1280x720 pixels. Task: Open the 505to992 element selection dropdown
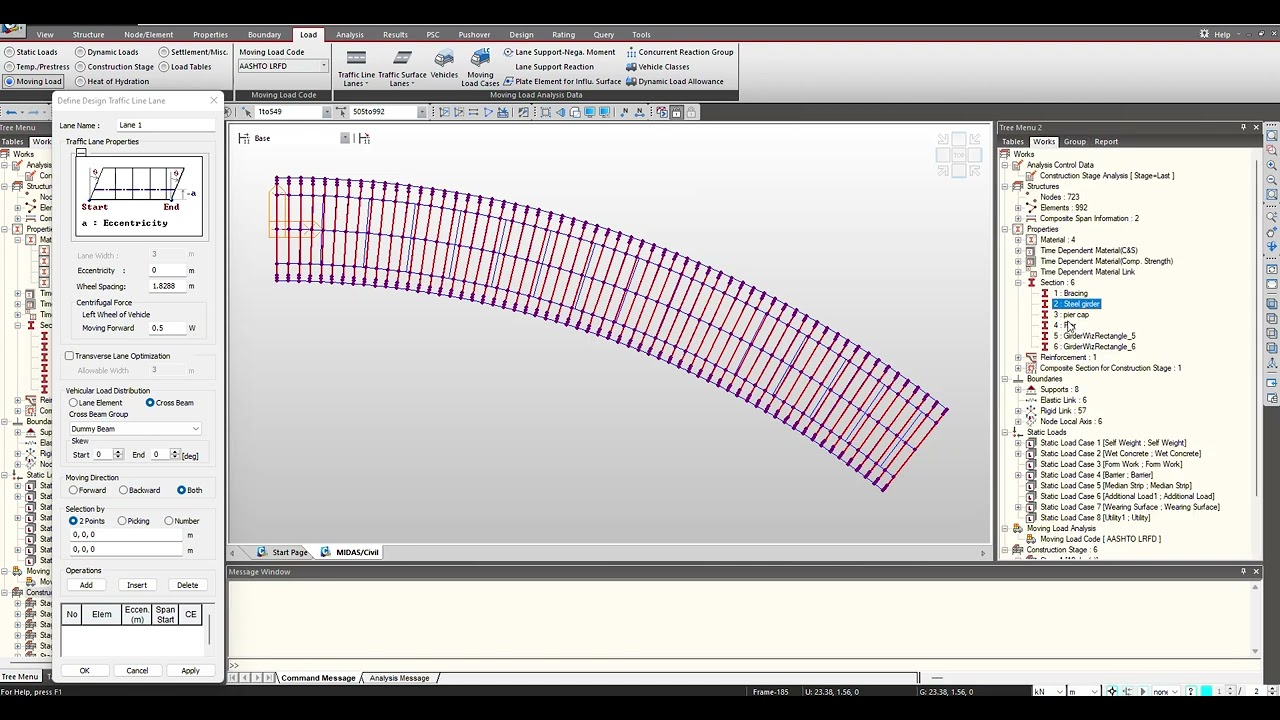click(421, 112)
